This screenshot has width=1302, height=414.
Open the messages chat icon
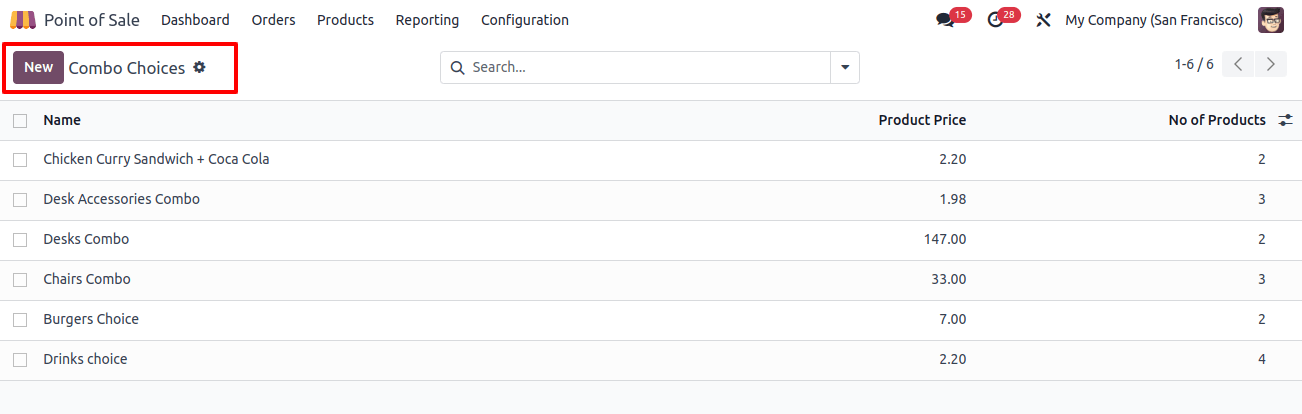(x=945, y=20)
